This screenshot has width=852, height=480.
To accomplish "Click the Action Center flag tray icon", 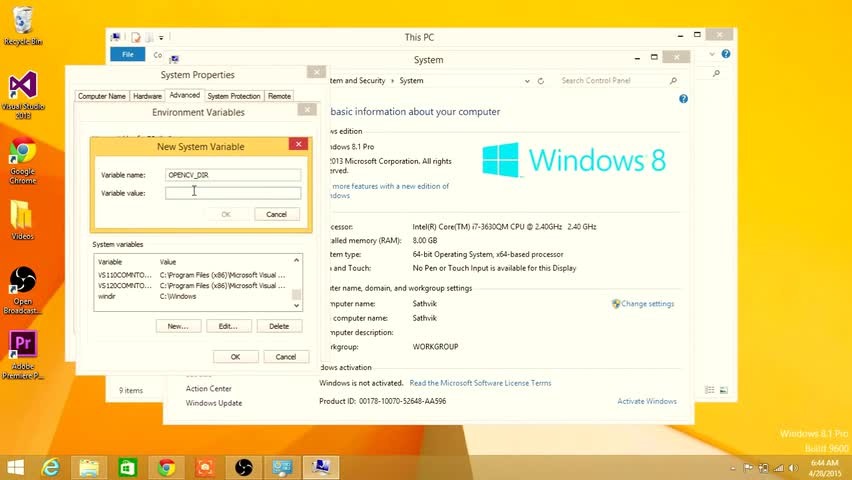I will point(748,468).
